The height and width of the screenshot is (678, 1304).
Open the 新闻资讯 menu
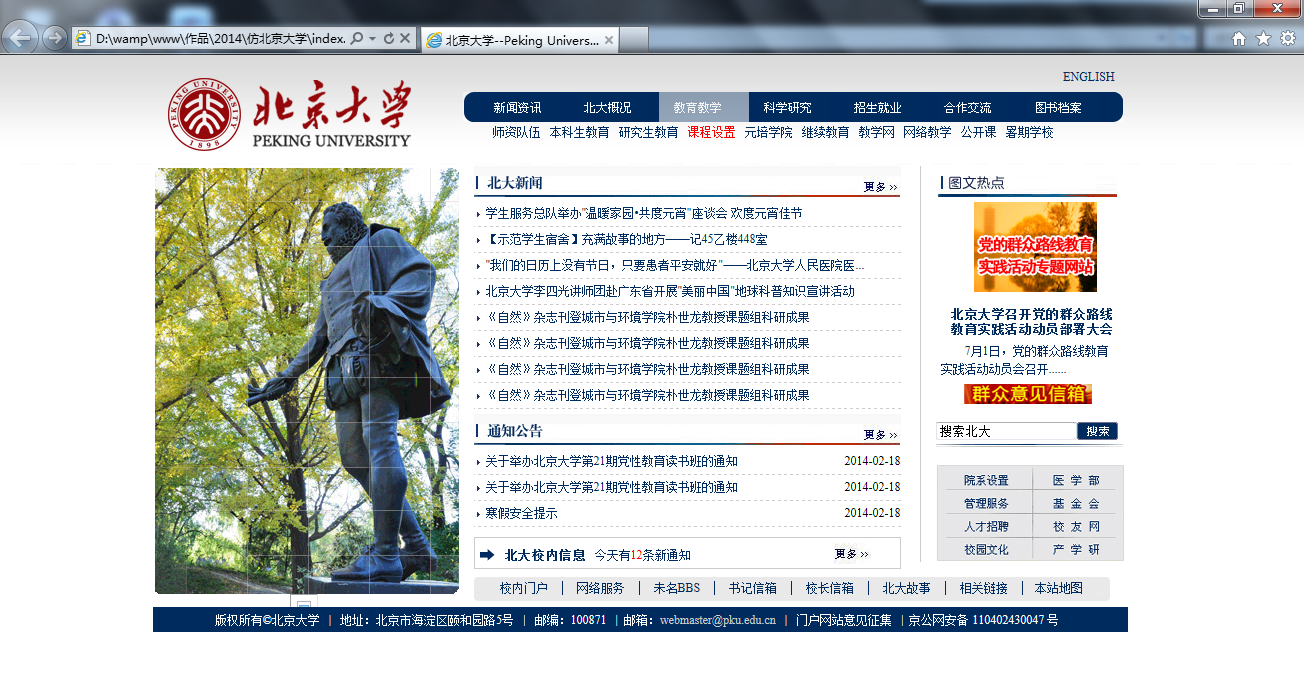517,108
